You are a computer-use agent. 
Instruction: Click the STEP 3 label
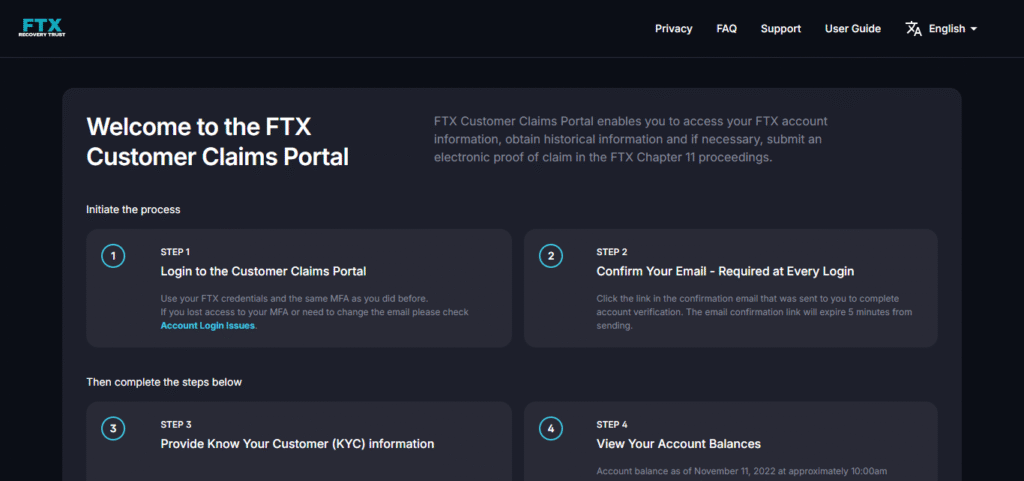176,424
